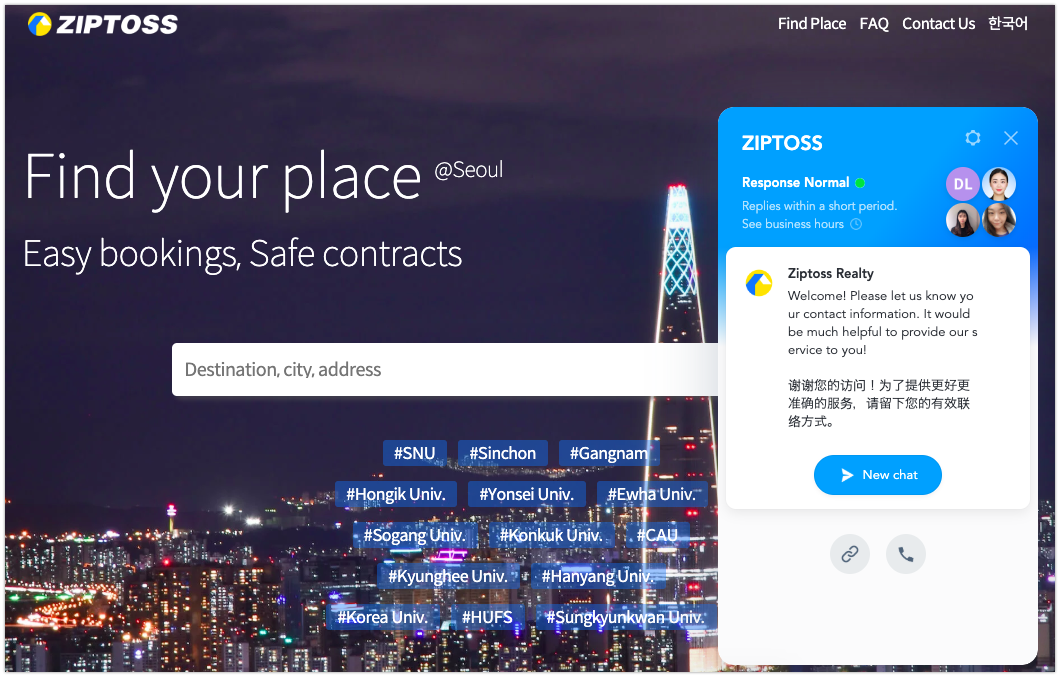This screenshot has height=677, width=1060.
Task: Go to Contact Us
Action: 938,24
